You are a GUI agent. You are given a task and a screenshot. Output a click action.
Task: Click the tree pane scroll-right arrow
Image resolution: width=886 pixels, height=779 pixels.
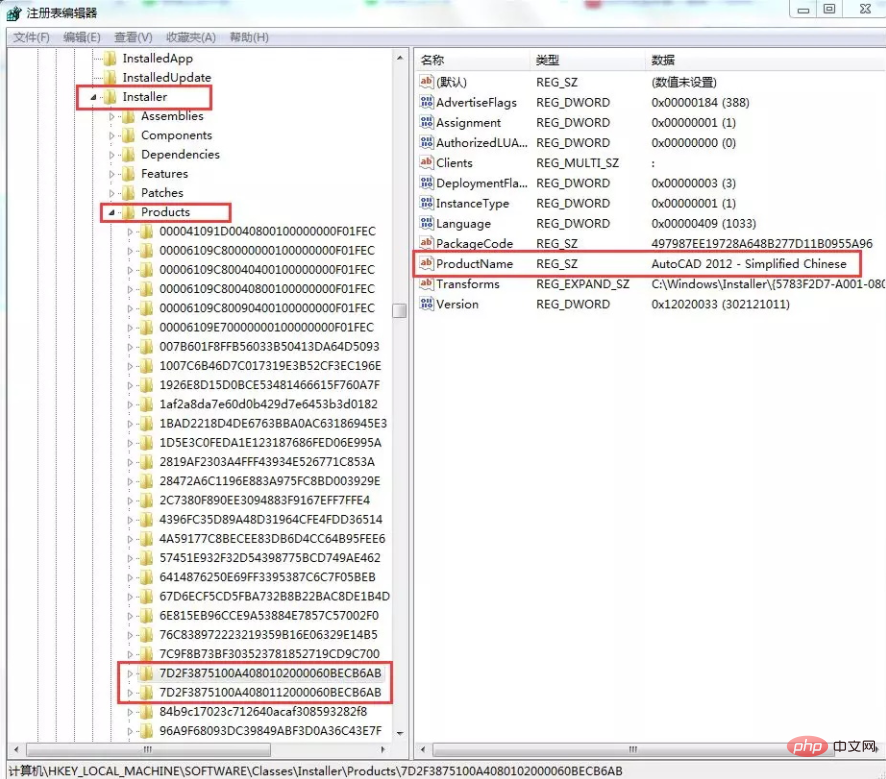tap(383, 750)
